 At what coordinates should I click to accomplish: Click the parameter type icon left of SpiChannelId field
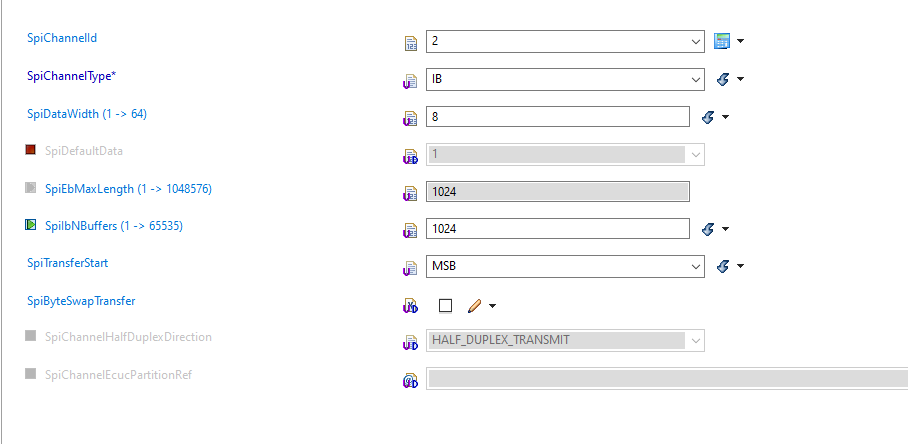pyautogui.click(x=409, y=43)
